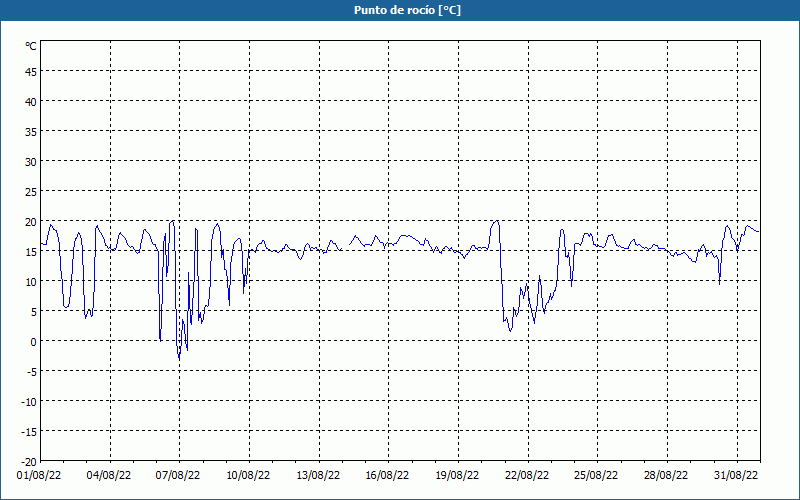Viewport: 800px width, 500px height.
Task: Click the y-axis value 40
Action: click(31, 102)
